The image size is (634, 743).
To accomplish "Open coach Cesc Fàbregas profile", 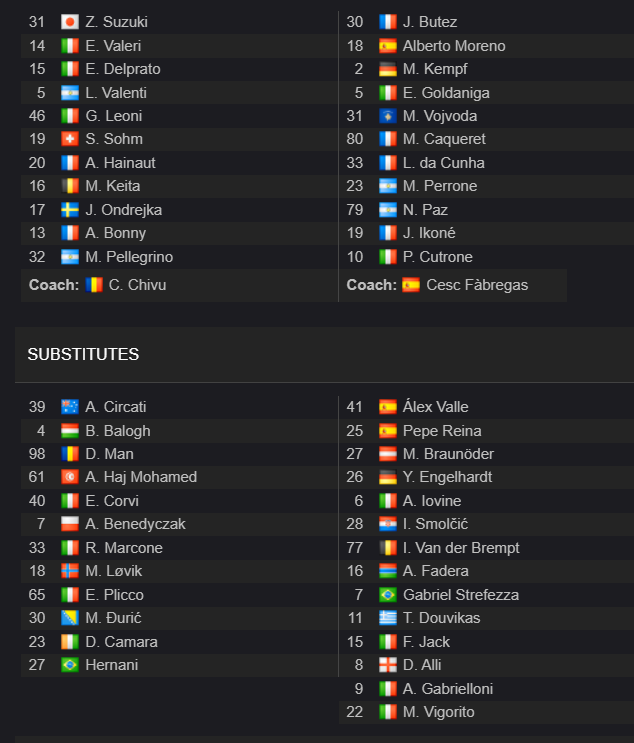I will pyautogui.click(x=477, y=285).
